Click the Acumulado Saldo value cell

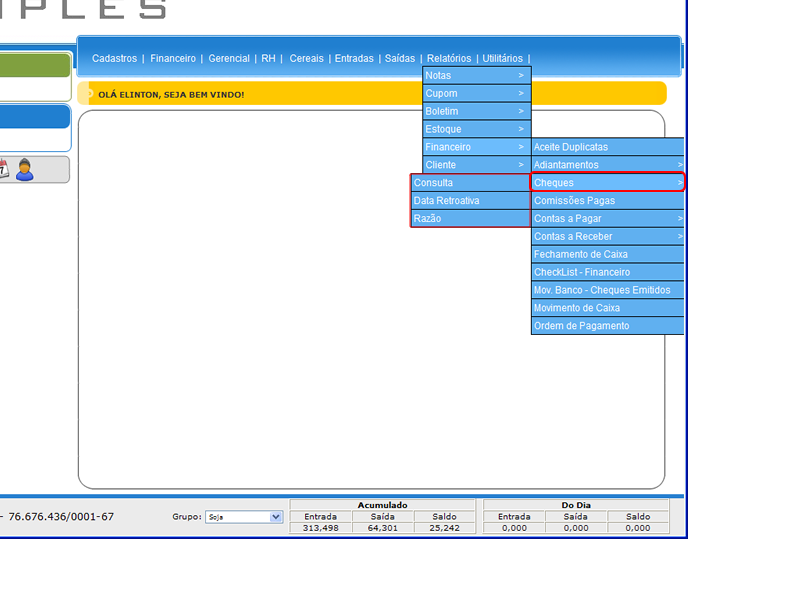tap(444, 528)
